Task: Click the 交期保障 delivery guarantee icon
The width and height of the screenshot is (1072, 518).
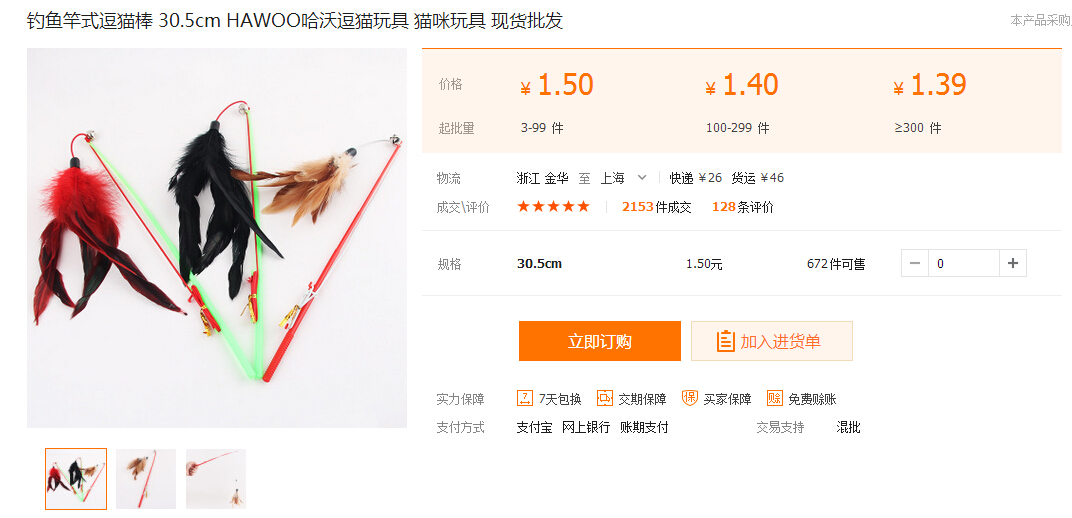Action: pos(604,398)
